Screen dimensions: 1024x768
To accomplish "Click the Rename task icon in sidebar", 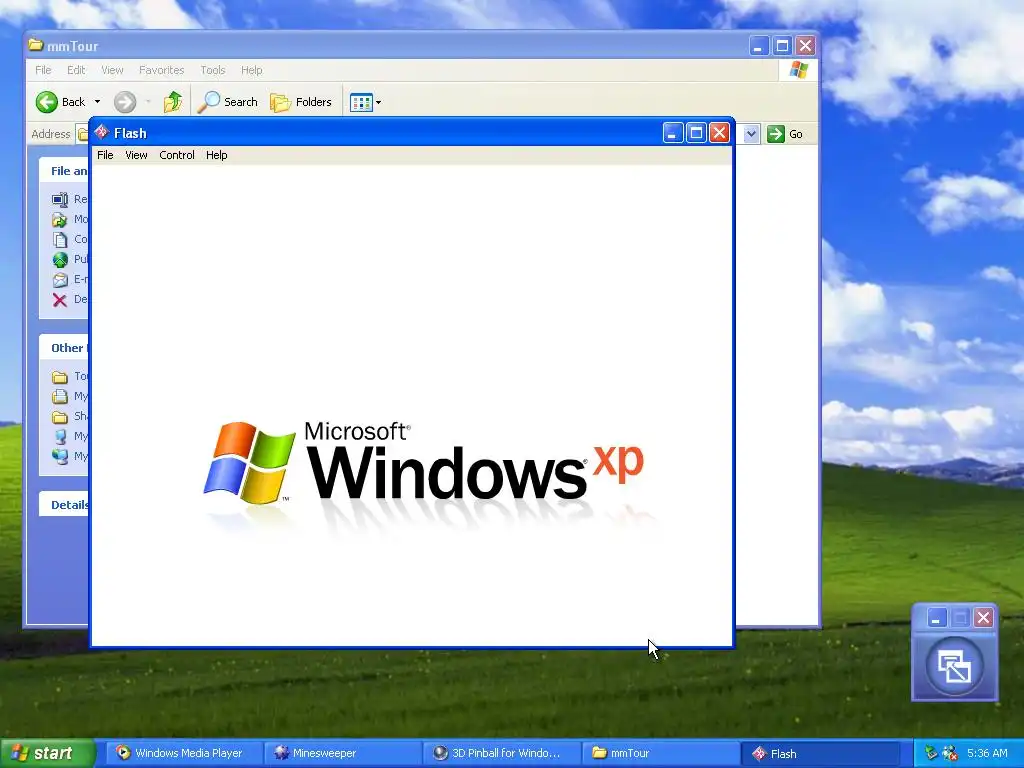I will point(59,199).
